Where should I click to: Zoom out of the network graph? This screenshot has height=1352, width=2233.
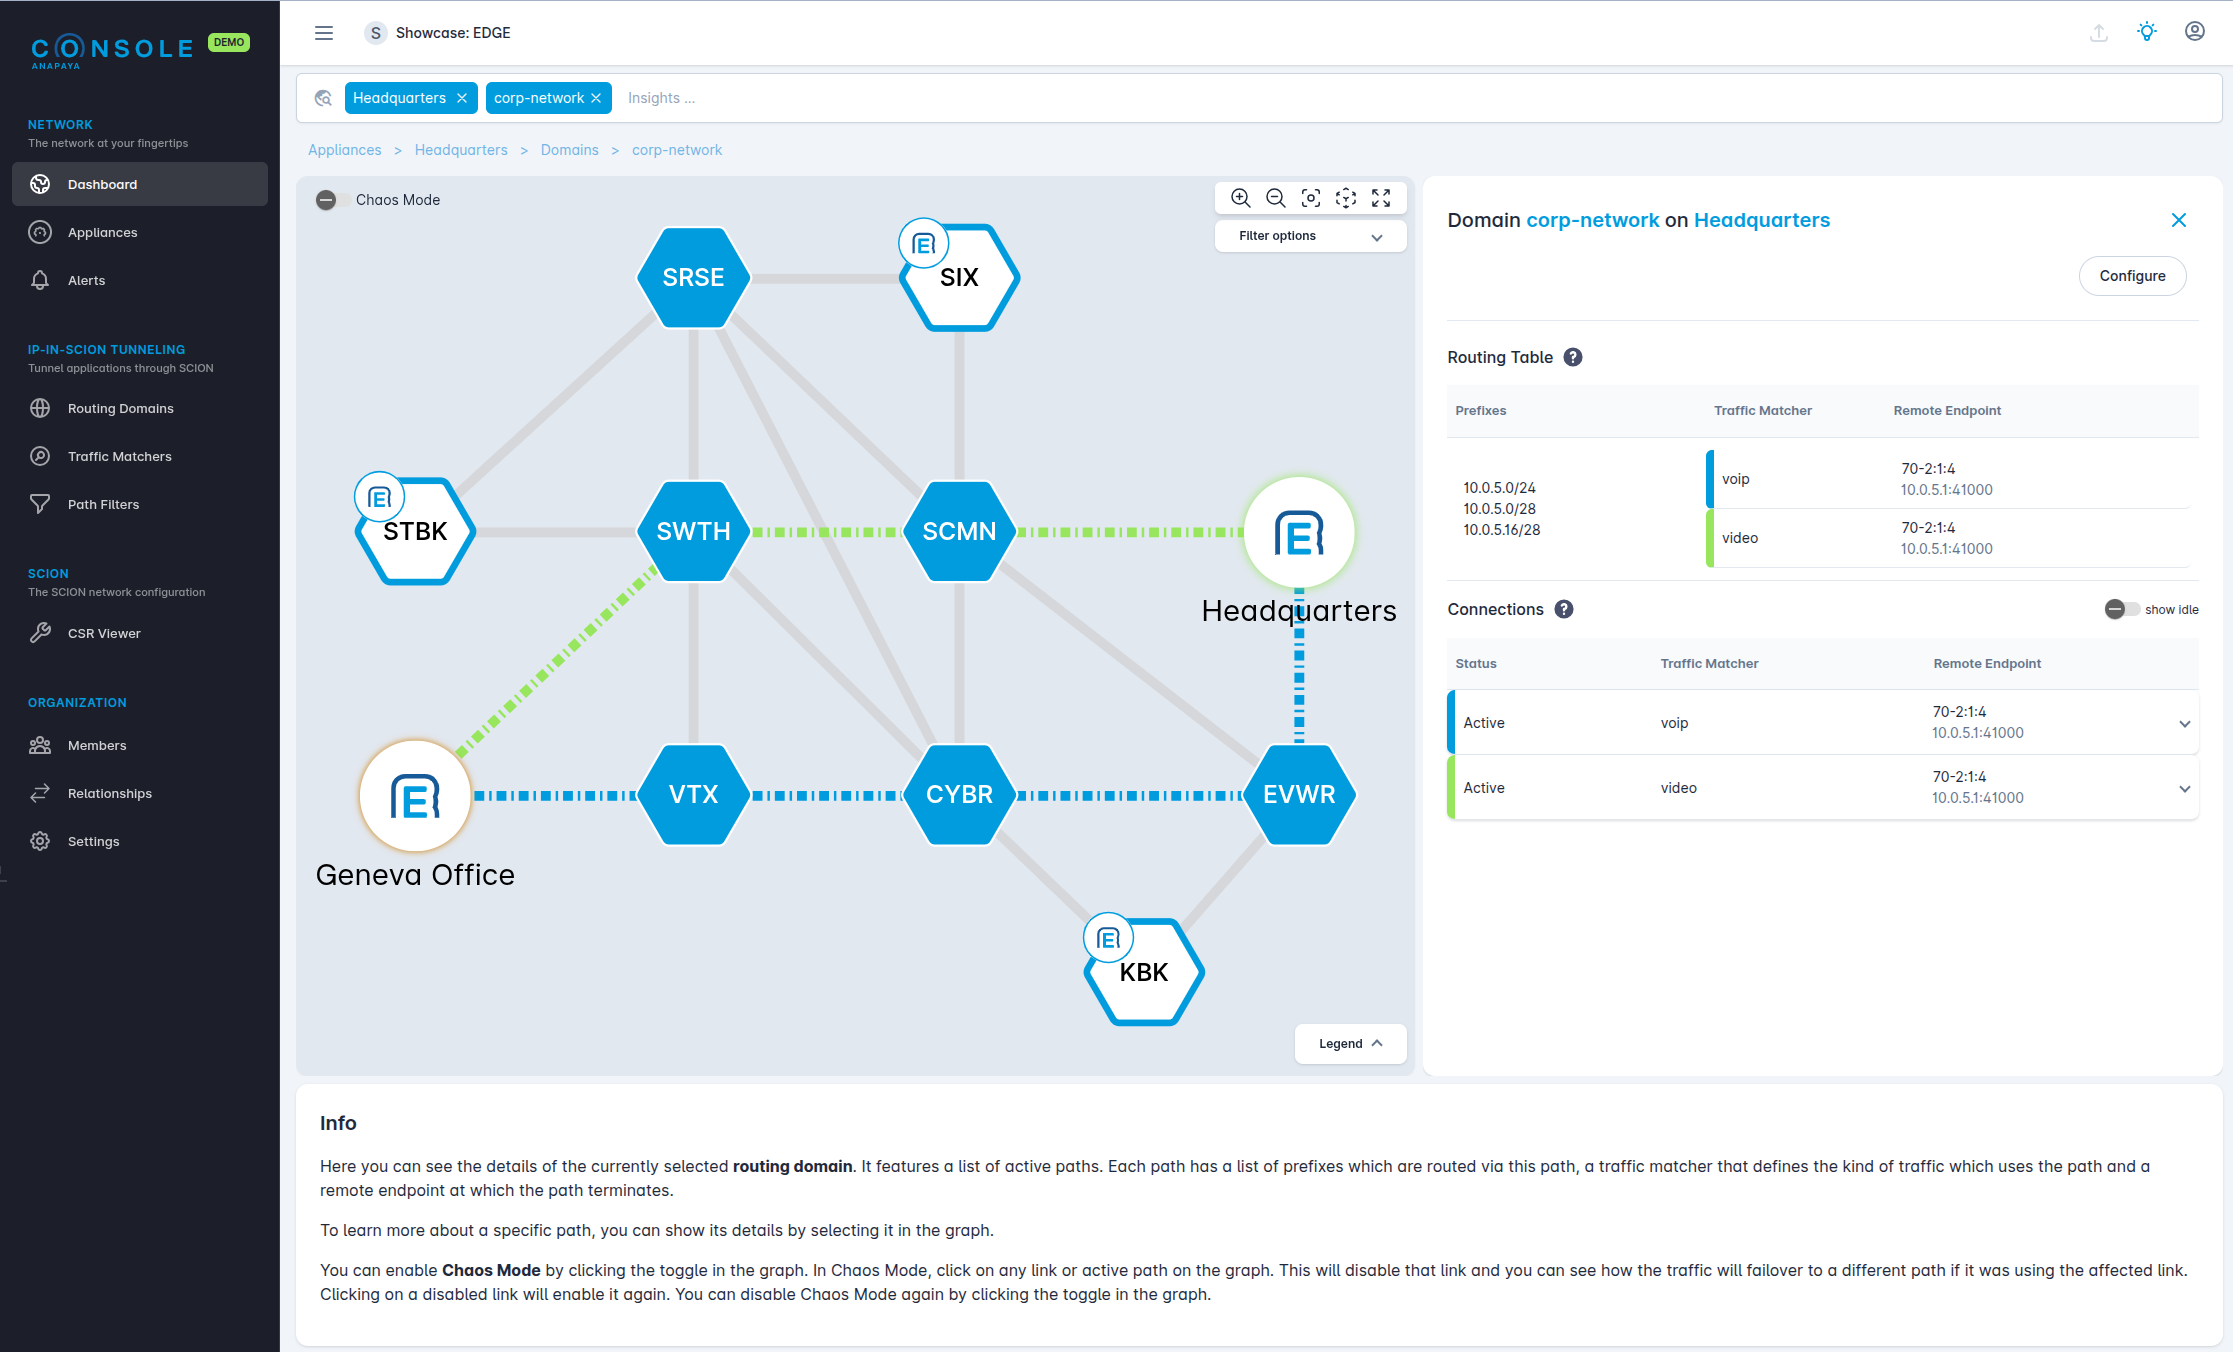(x=1275, y=198)
